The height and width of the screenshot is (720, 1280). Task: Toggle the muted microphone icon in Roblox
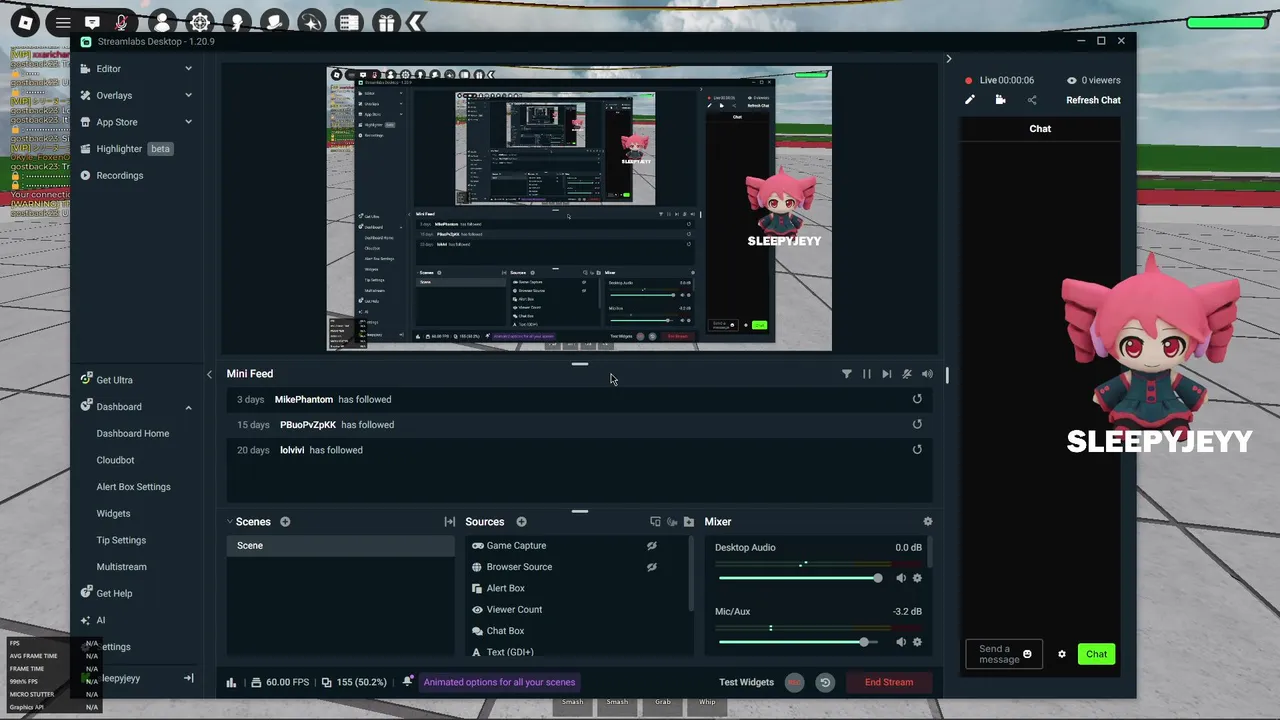122,22
